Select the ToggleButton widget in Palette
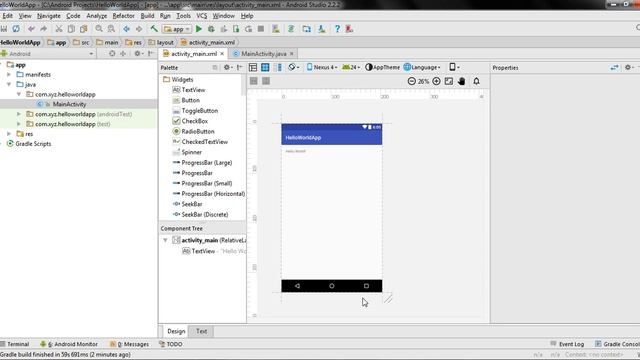The height and width of the screenshot is (360, 640). click(195, 111)
